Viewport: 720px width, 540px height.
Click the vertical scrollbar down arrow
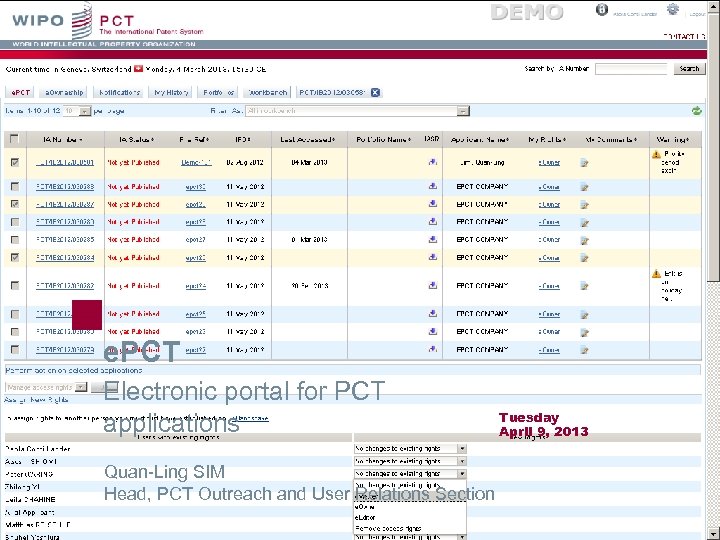[x=714, y=534]
